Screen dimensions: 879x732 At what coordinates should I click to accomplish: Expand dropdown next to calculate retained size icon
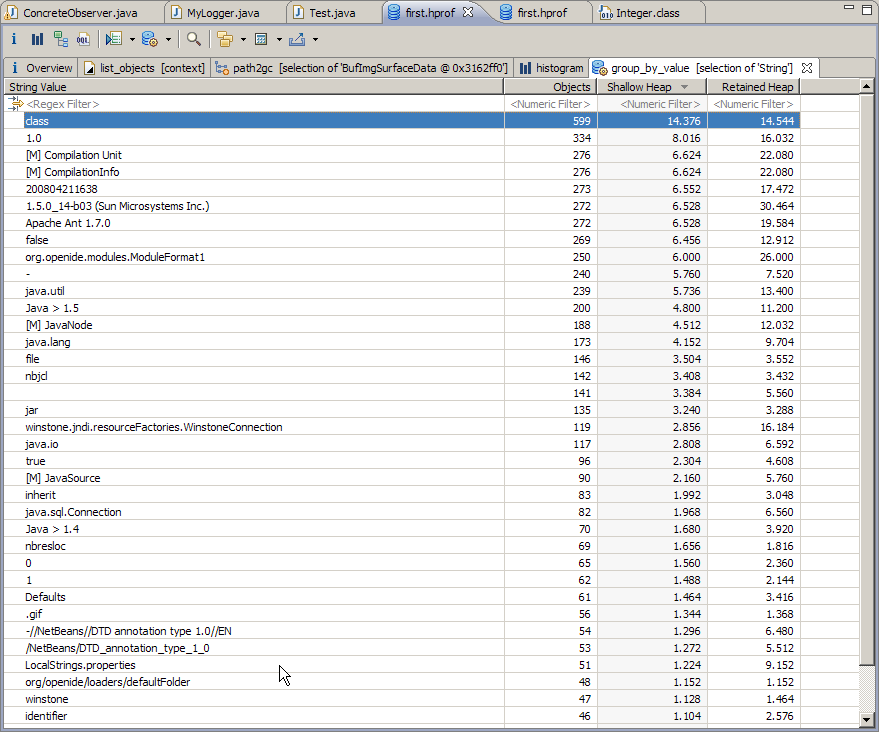tap(279, 39)
